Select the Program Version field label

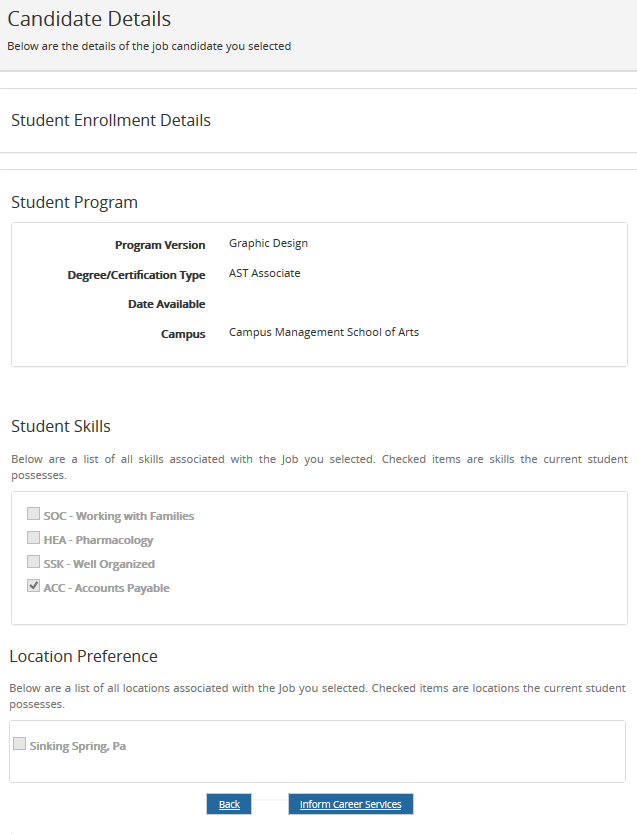160,244
